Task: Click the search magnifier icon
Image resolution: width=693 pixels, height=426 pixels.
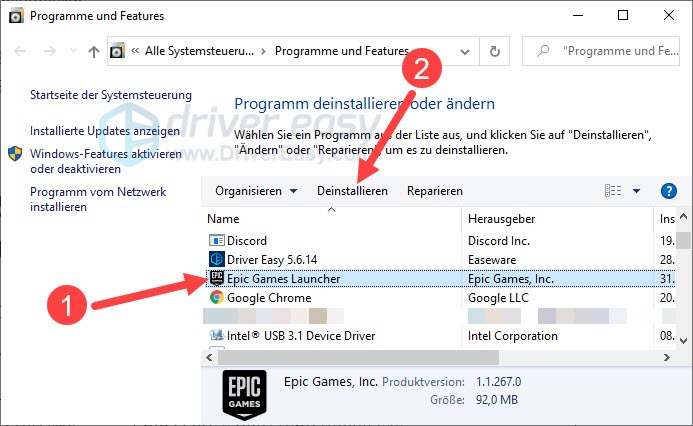Action: coord(543,51)
